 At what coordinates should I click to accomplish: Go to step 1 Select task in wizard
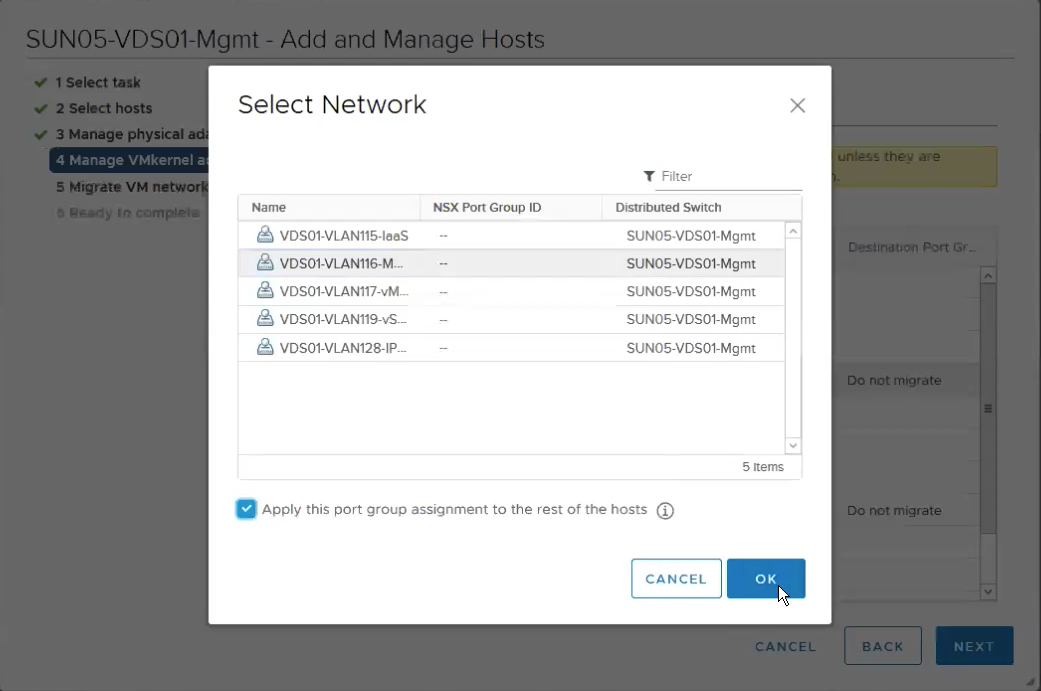[x=98, y=82]
